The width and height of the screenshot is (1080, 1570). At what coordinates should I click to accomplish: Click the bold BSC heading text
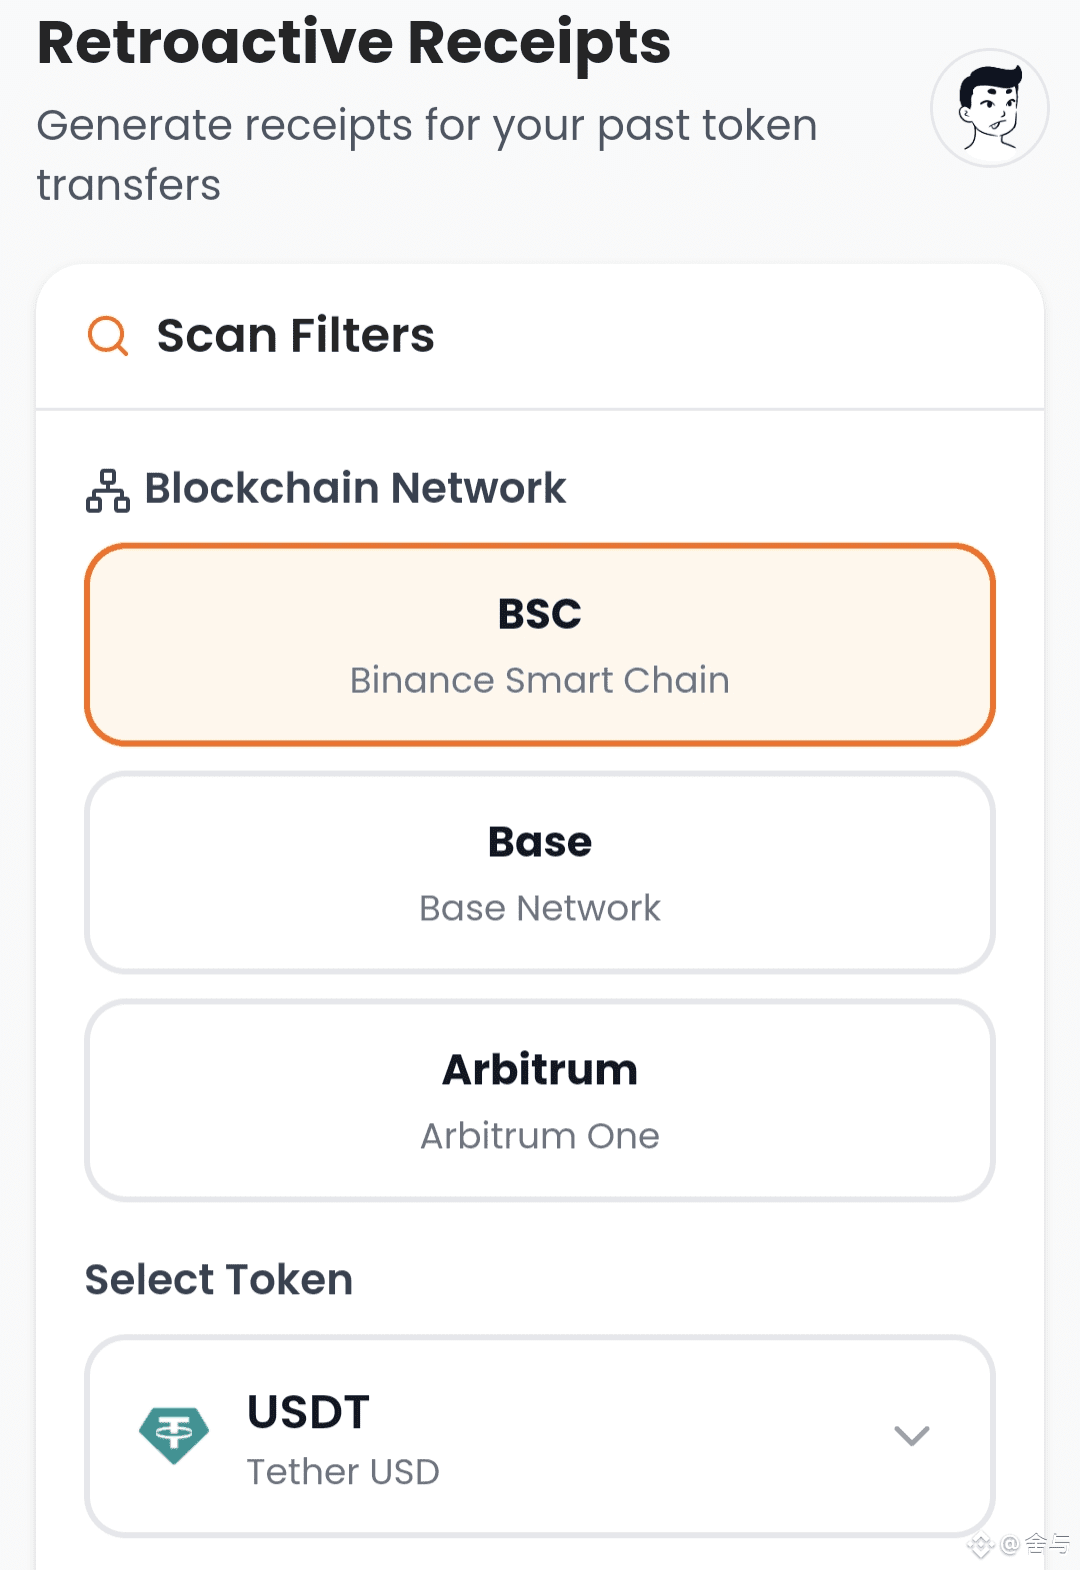tap(540, 614)
